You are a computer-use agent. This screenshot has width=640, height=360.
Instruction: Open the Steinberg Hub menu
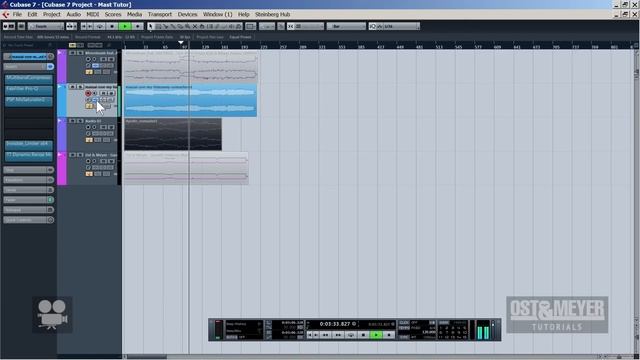pyautogui.click(x=273, y=14)
